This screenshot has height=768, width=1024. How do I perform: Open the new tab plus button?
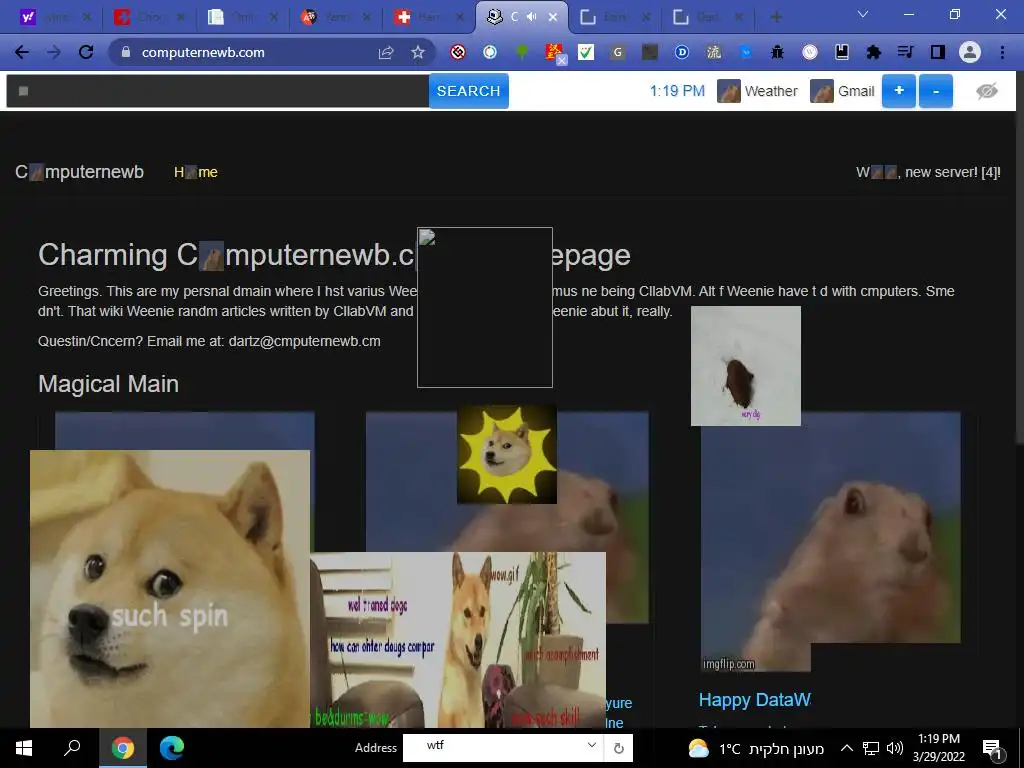tap(776, 17)
